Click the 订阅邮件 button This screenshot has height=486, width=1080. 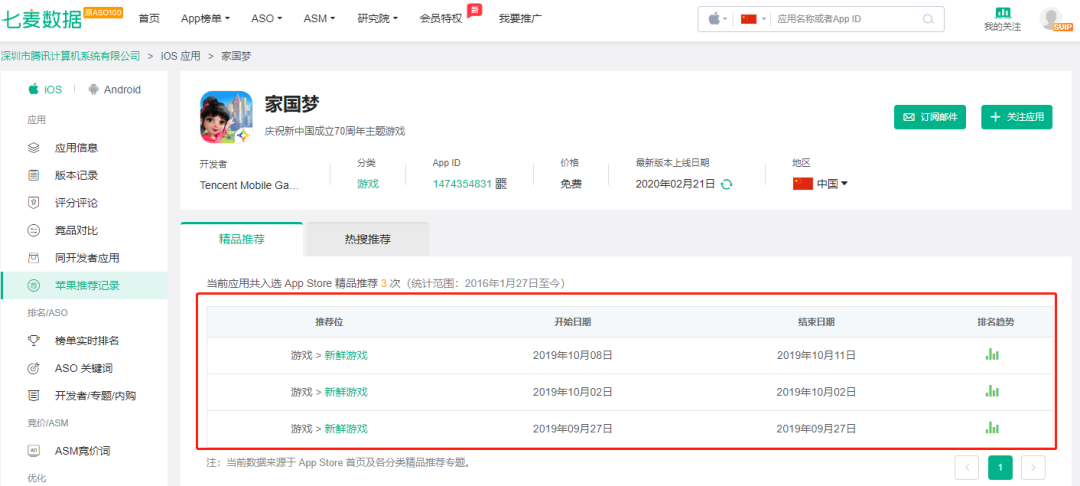pos(930,117)
